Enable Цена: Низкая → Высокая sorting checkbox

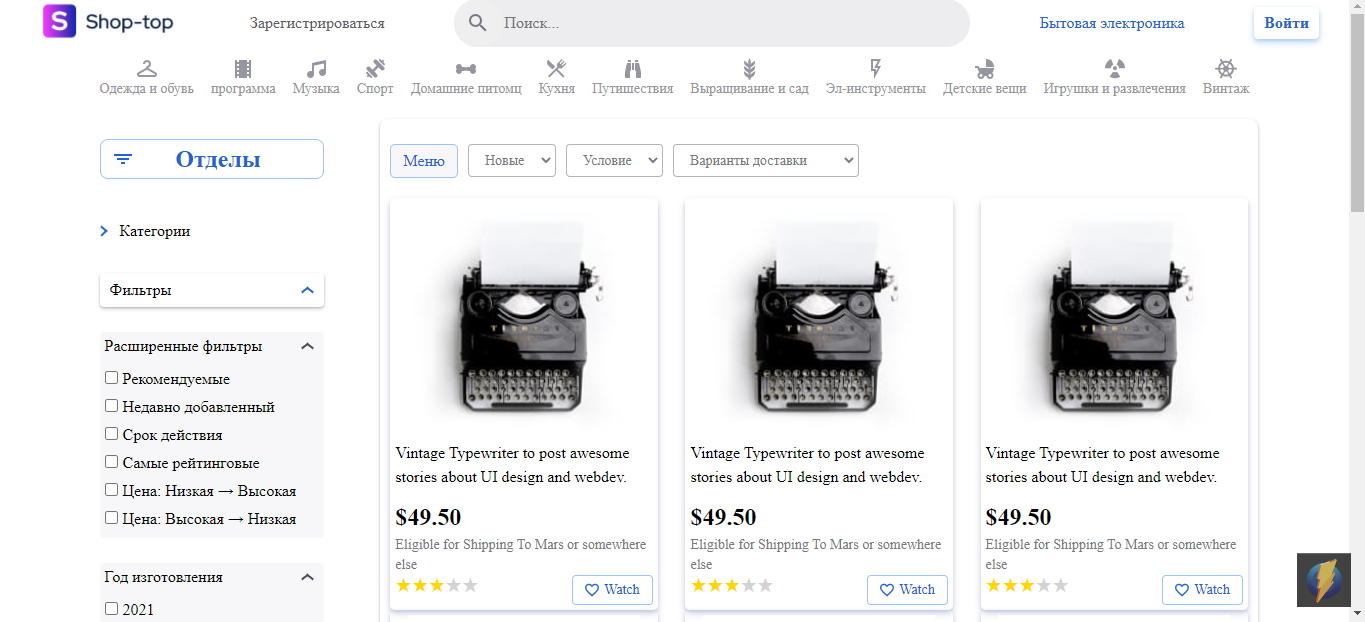pyautogui.click(x=112, y=490)
